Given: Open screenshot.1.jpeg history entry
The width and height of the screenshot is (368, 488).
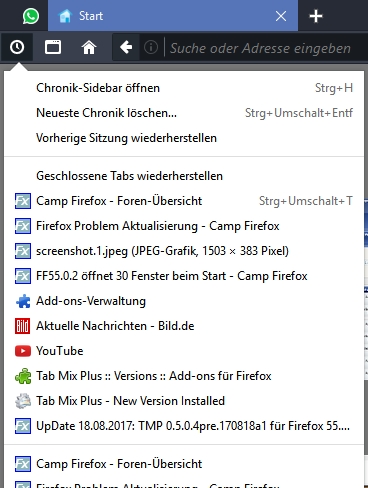Looking at the screenshot, I should 184,251.
